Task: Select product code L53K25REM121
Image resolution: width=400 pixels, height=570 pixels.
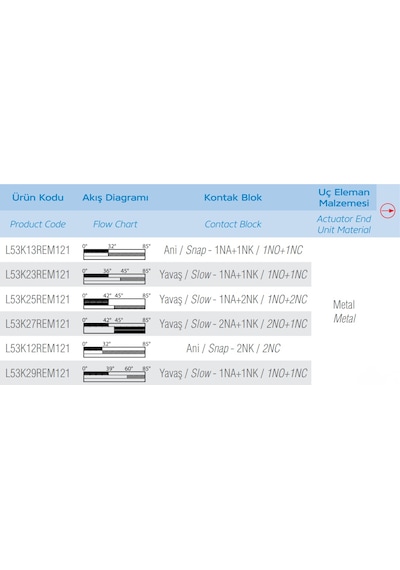Action: click(37, 299)
